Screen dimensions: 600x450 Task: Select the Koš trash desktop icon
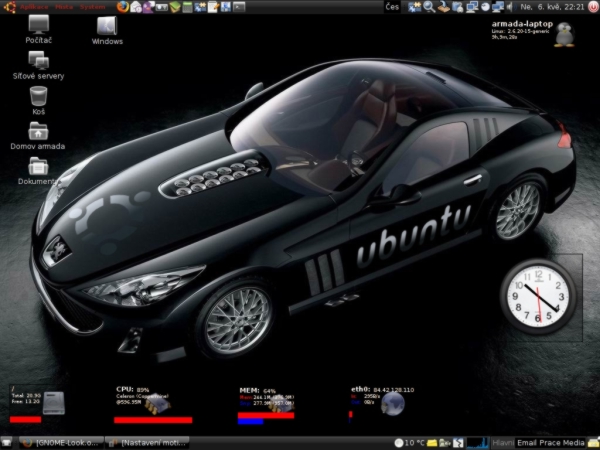tap(38, 101)
